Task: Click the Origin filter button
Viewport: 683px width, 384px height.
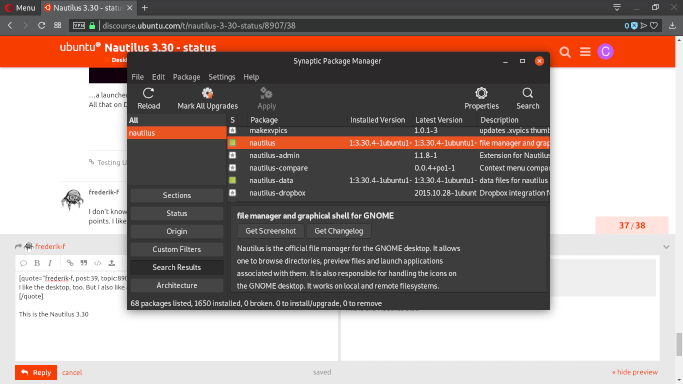Action: (177, 232)
